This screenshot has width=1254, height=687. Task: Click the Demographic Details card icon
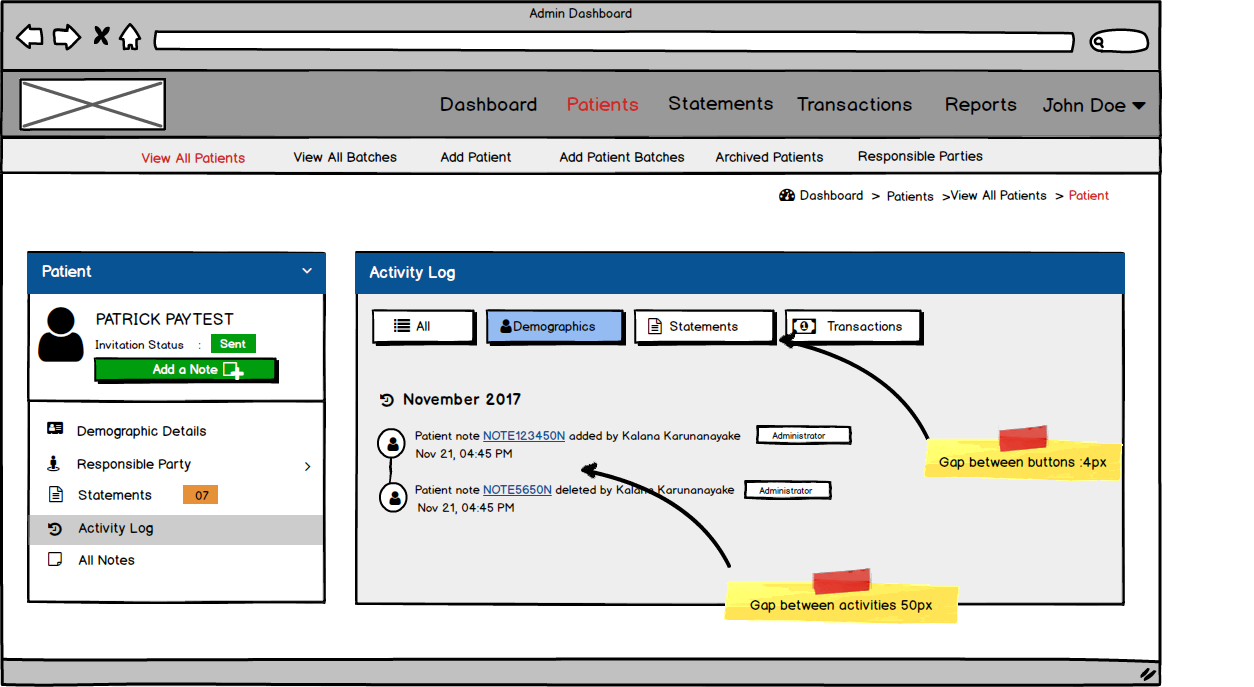[x=55, y=429]
